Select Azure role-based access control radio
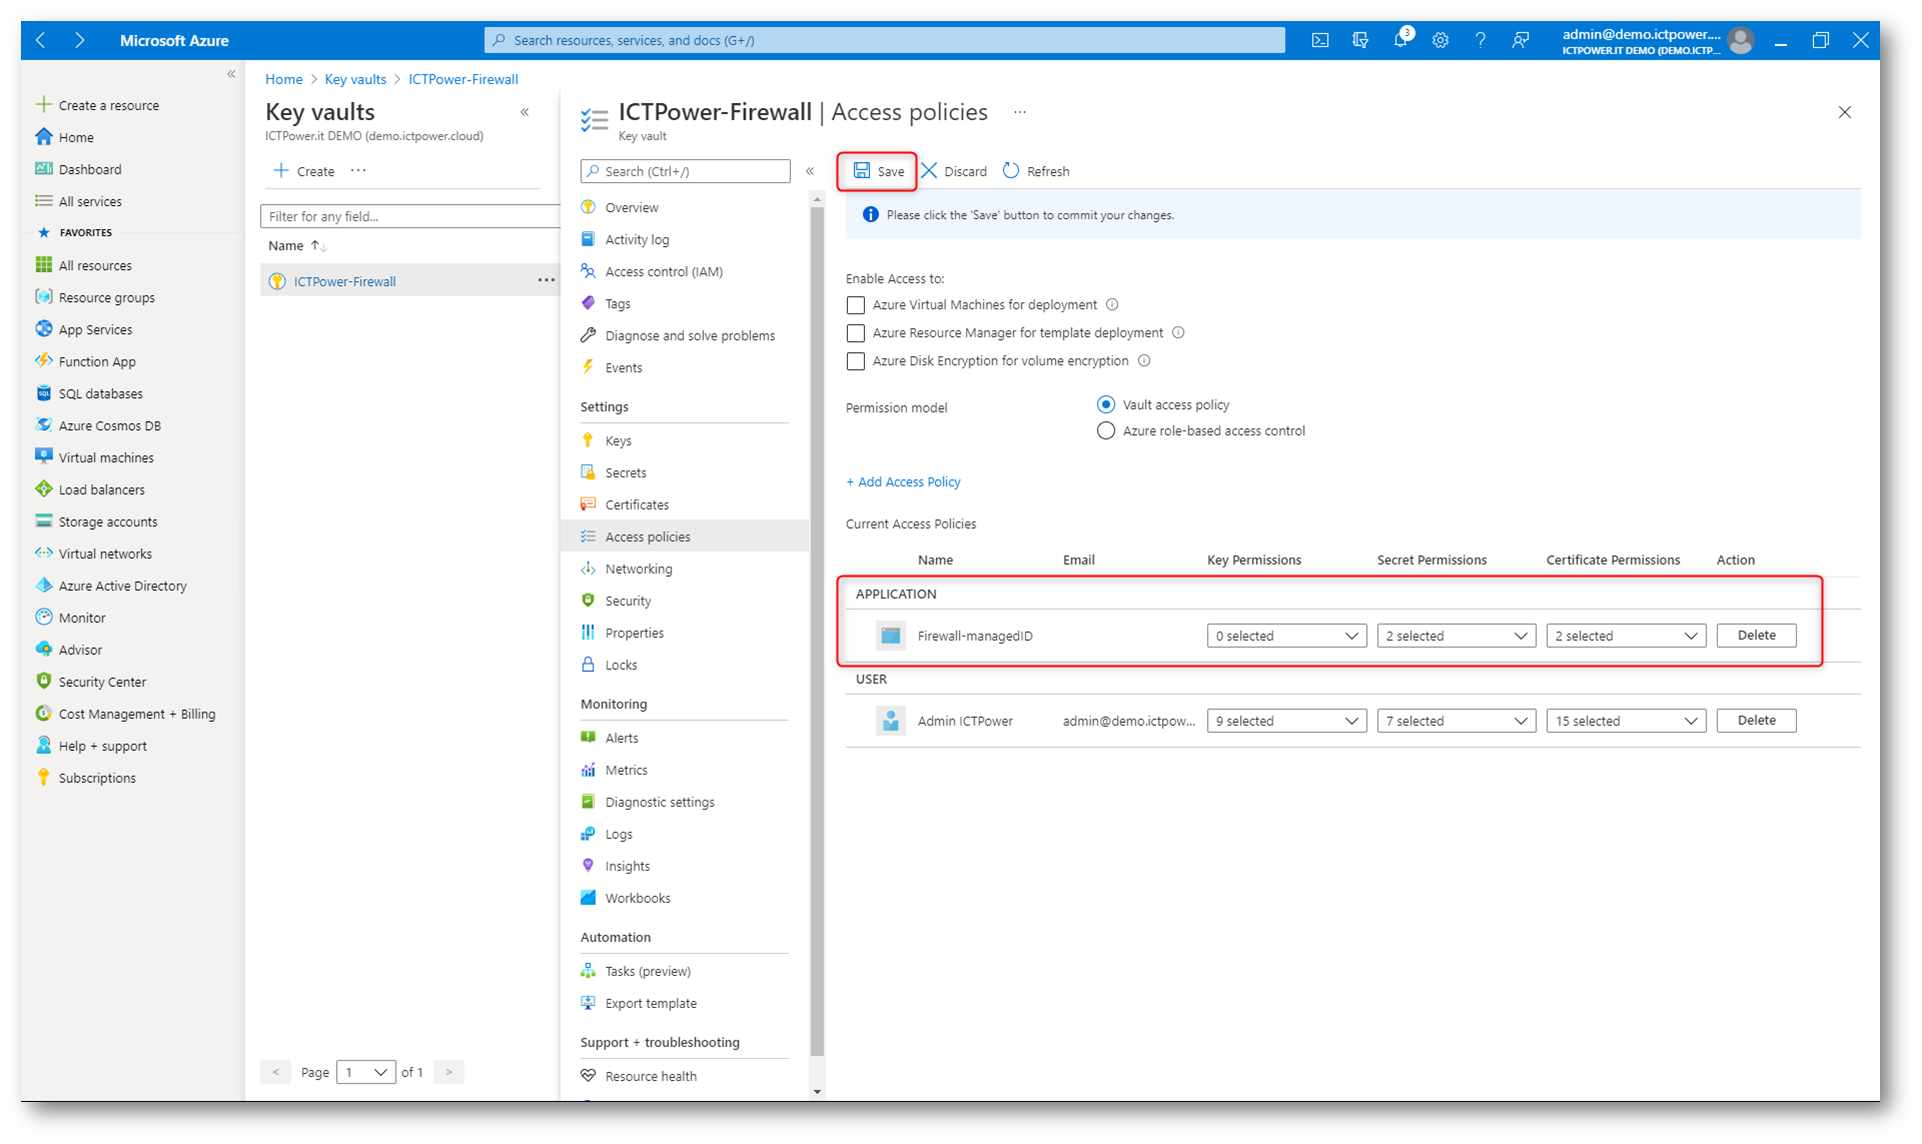 [1106, 431]
